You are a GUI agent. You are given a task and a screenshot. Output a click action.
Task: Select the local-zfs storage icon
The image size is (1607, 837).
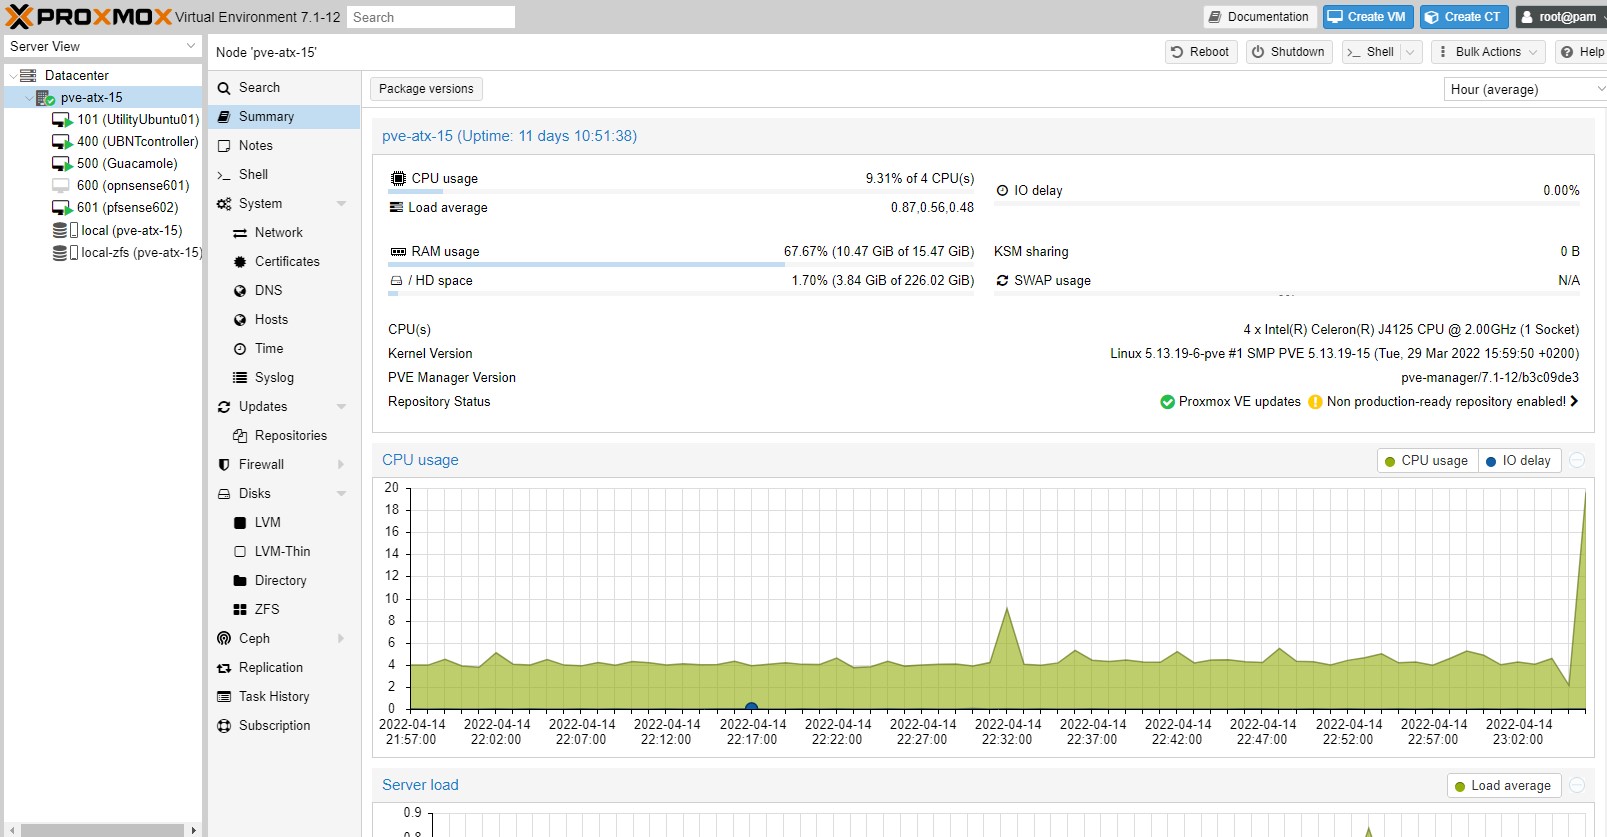(60, 253)
